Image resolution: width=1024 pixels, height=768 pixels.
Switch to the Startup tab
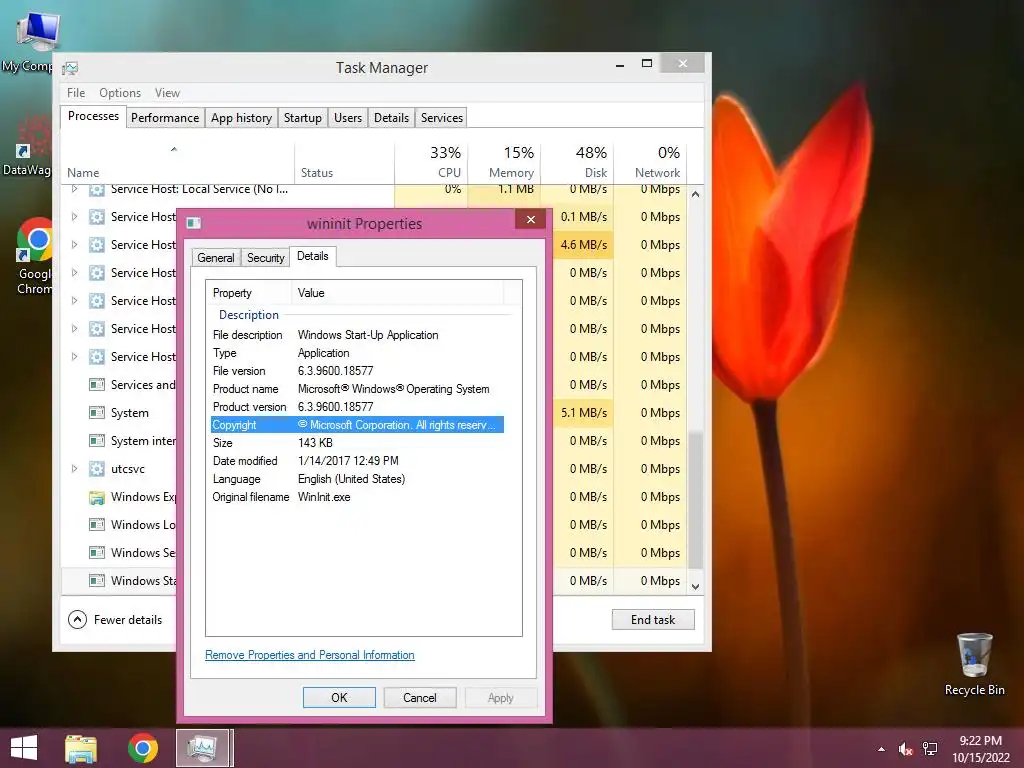pos(302,118)
